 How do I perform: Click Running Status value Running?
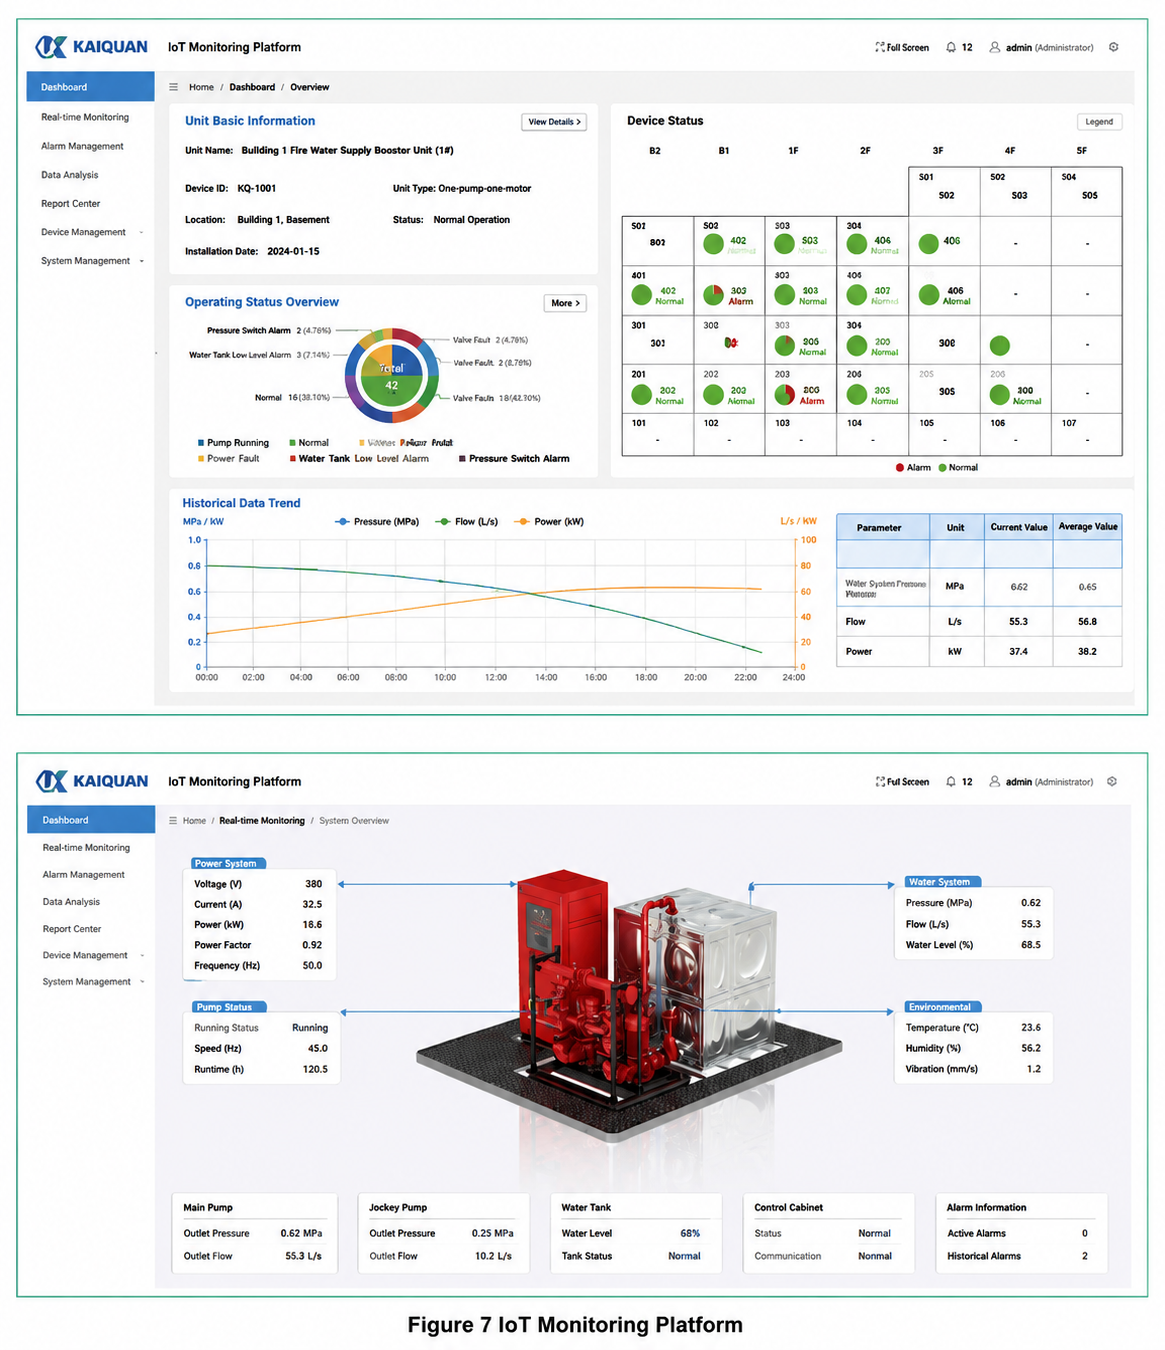coord(310,1028)
